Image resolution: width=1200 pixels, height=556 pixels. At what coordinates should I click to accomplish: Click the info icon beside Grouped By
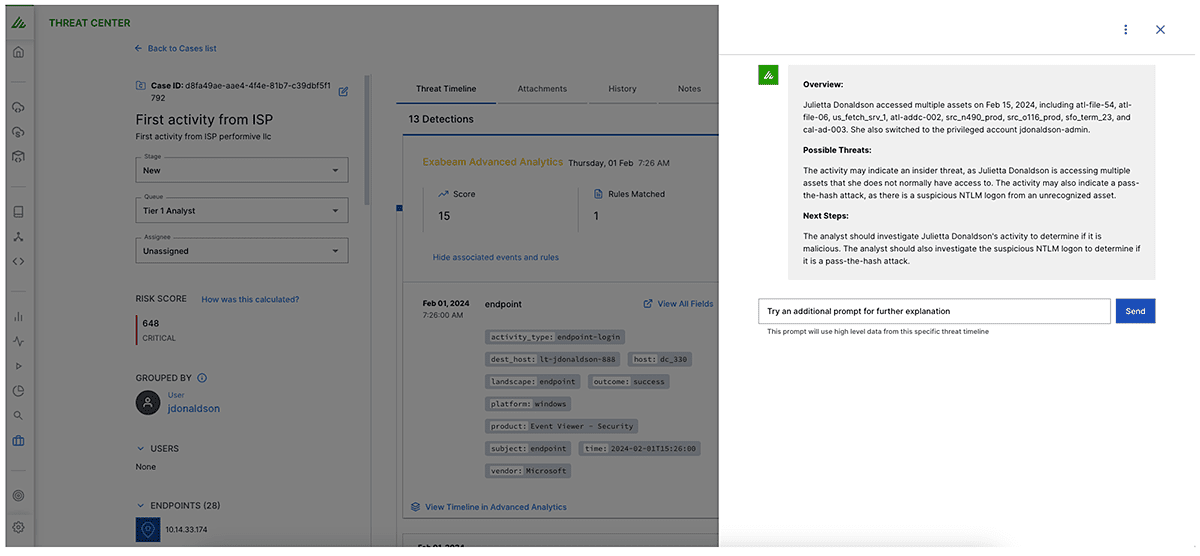[202, 378]
